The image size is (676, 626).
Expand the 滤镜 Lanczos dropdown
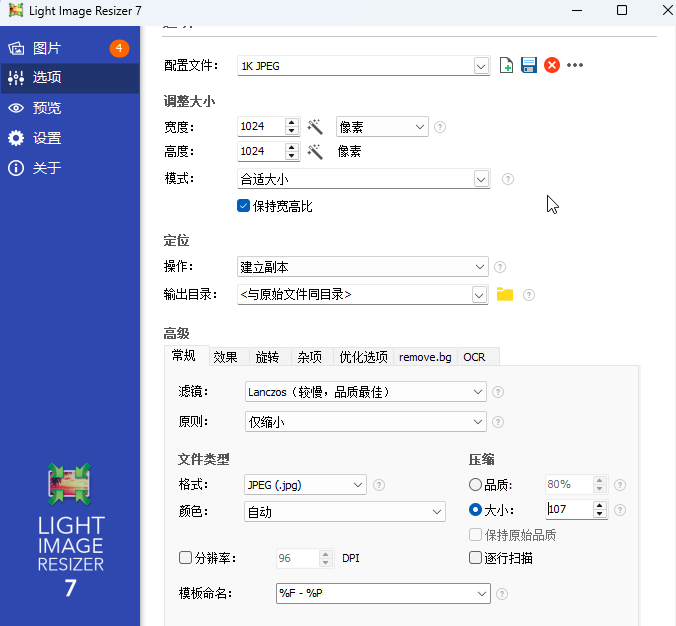479,392
